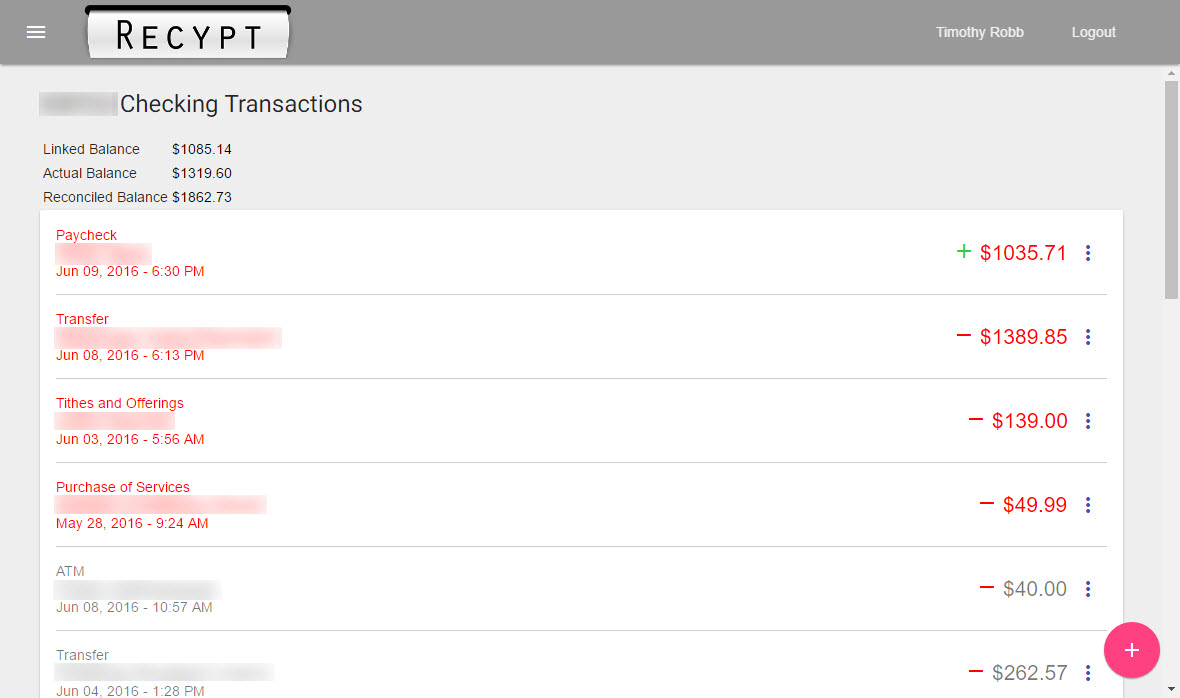Select the Tithes and Offerings entry
The image size is (1180, 698).
pyautogui.click(x=581, y=421)
